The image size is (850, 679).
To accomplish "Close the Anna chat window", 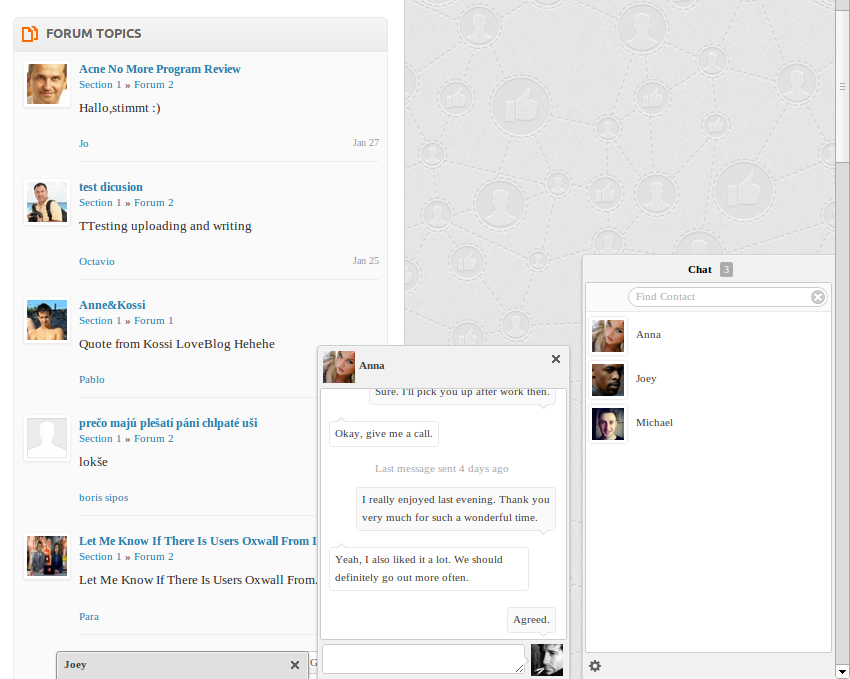I will 556,359.
